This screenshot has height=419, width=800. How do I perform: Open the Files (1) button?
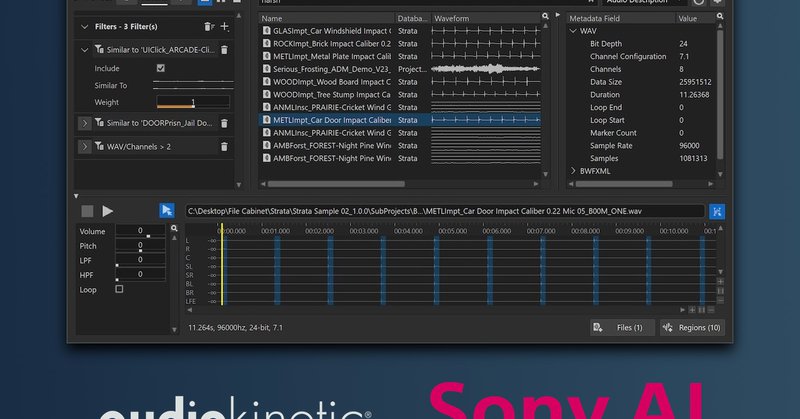622,328
